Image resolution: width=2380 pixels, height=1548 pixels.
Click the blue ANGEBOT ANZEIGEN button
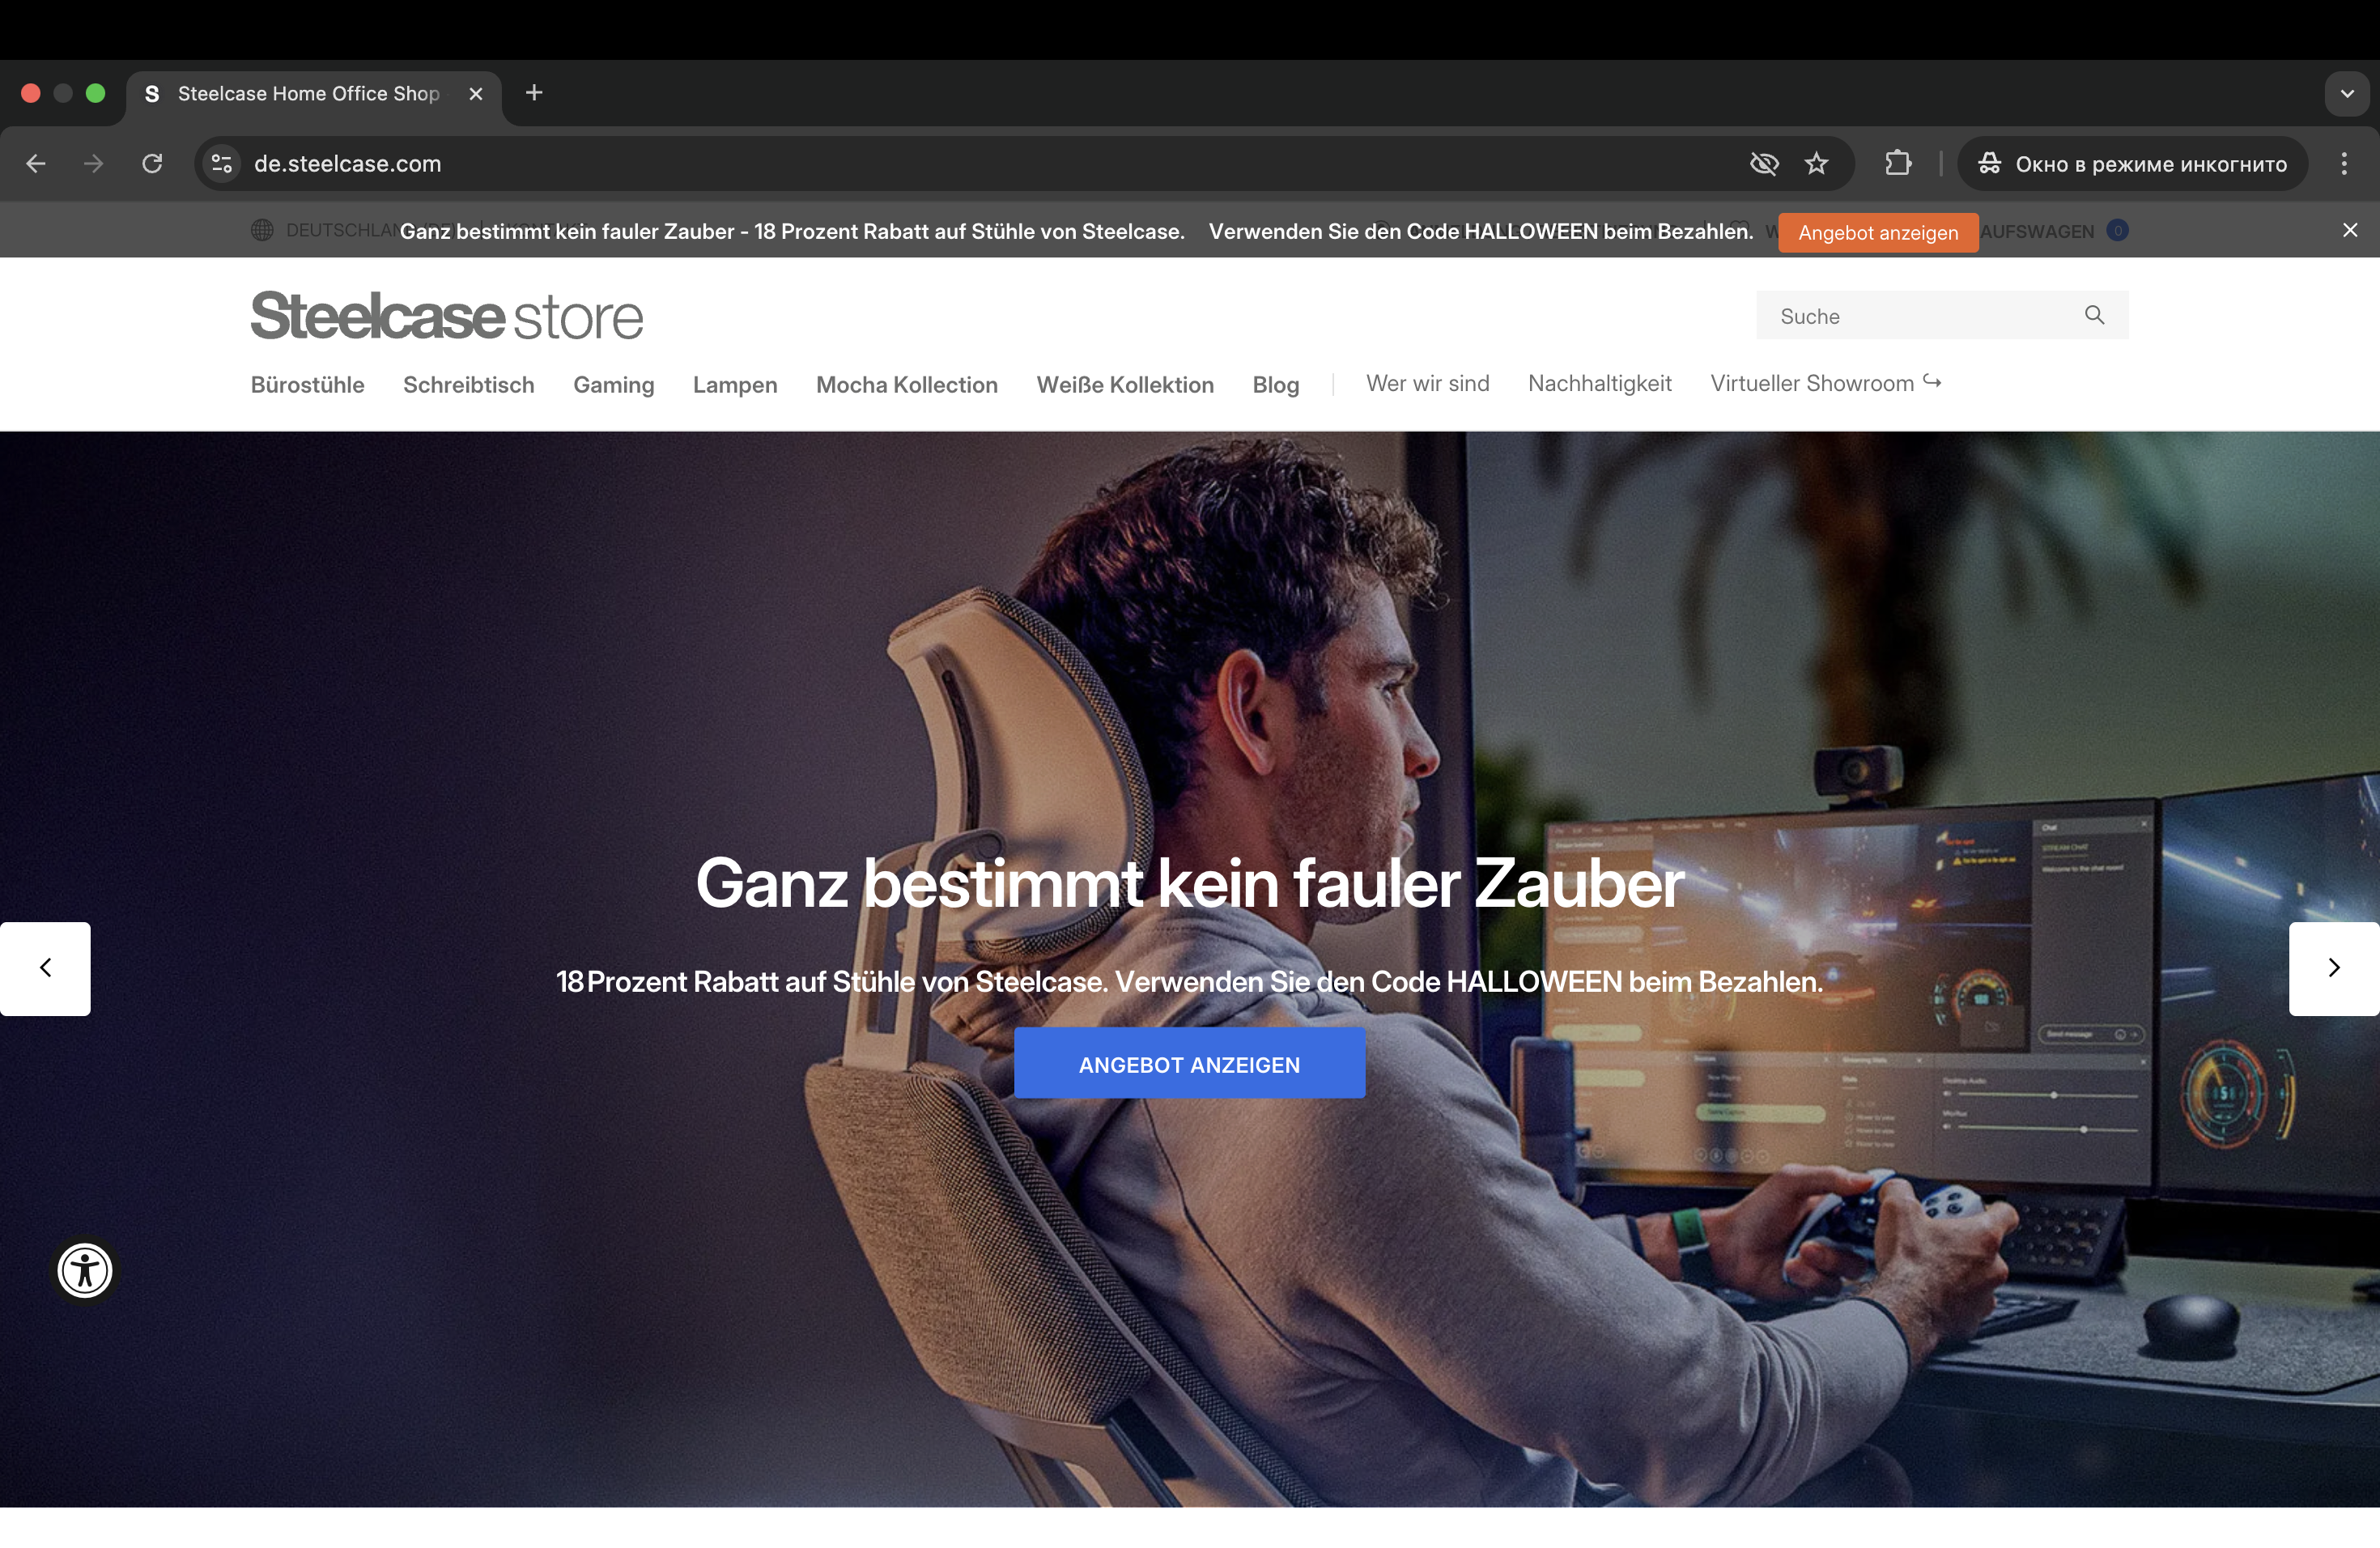pyautogui.click(x=1189, y=1064)
